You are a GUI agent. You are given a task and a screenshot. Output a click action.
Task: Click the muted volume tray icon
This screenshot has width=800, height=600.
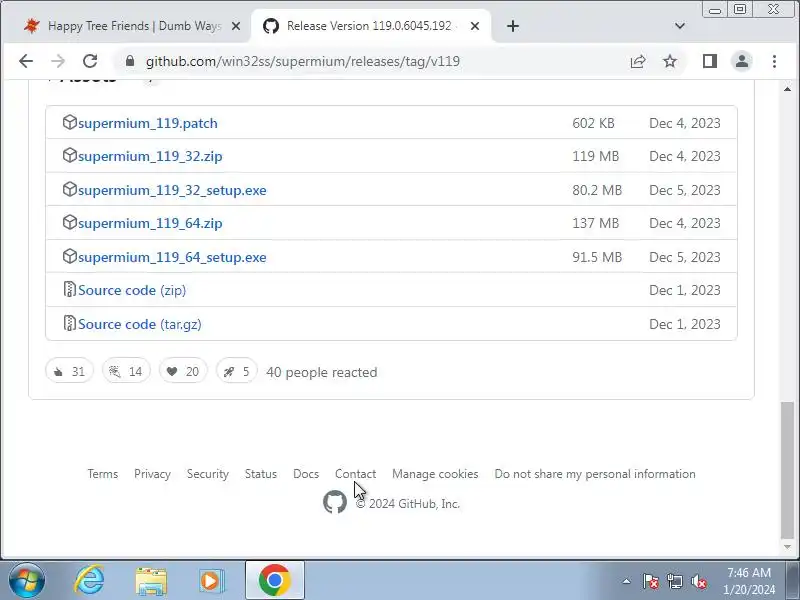pos(698,581)
